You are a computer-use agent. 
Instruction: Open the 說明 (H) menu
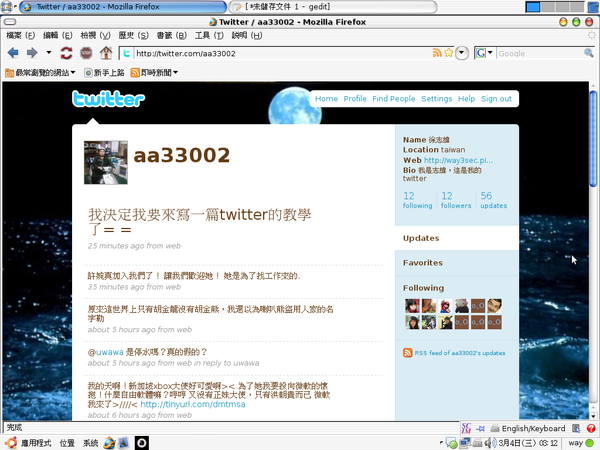click(247, 35)
